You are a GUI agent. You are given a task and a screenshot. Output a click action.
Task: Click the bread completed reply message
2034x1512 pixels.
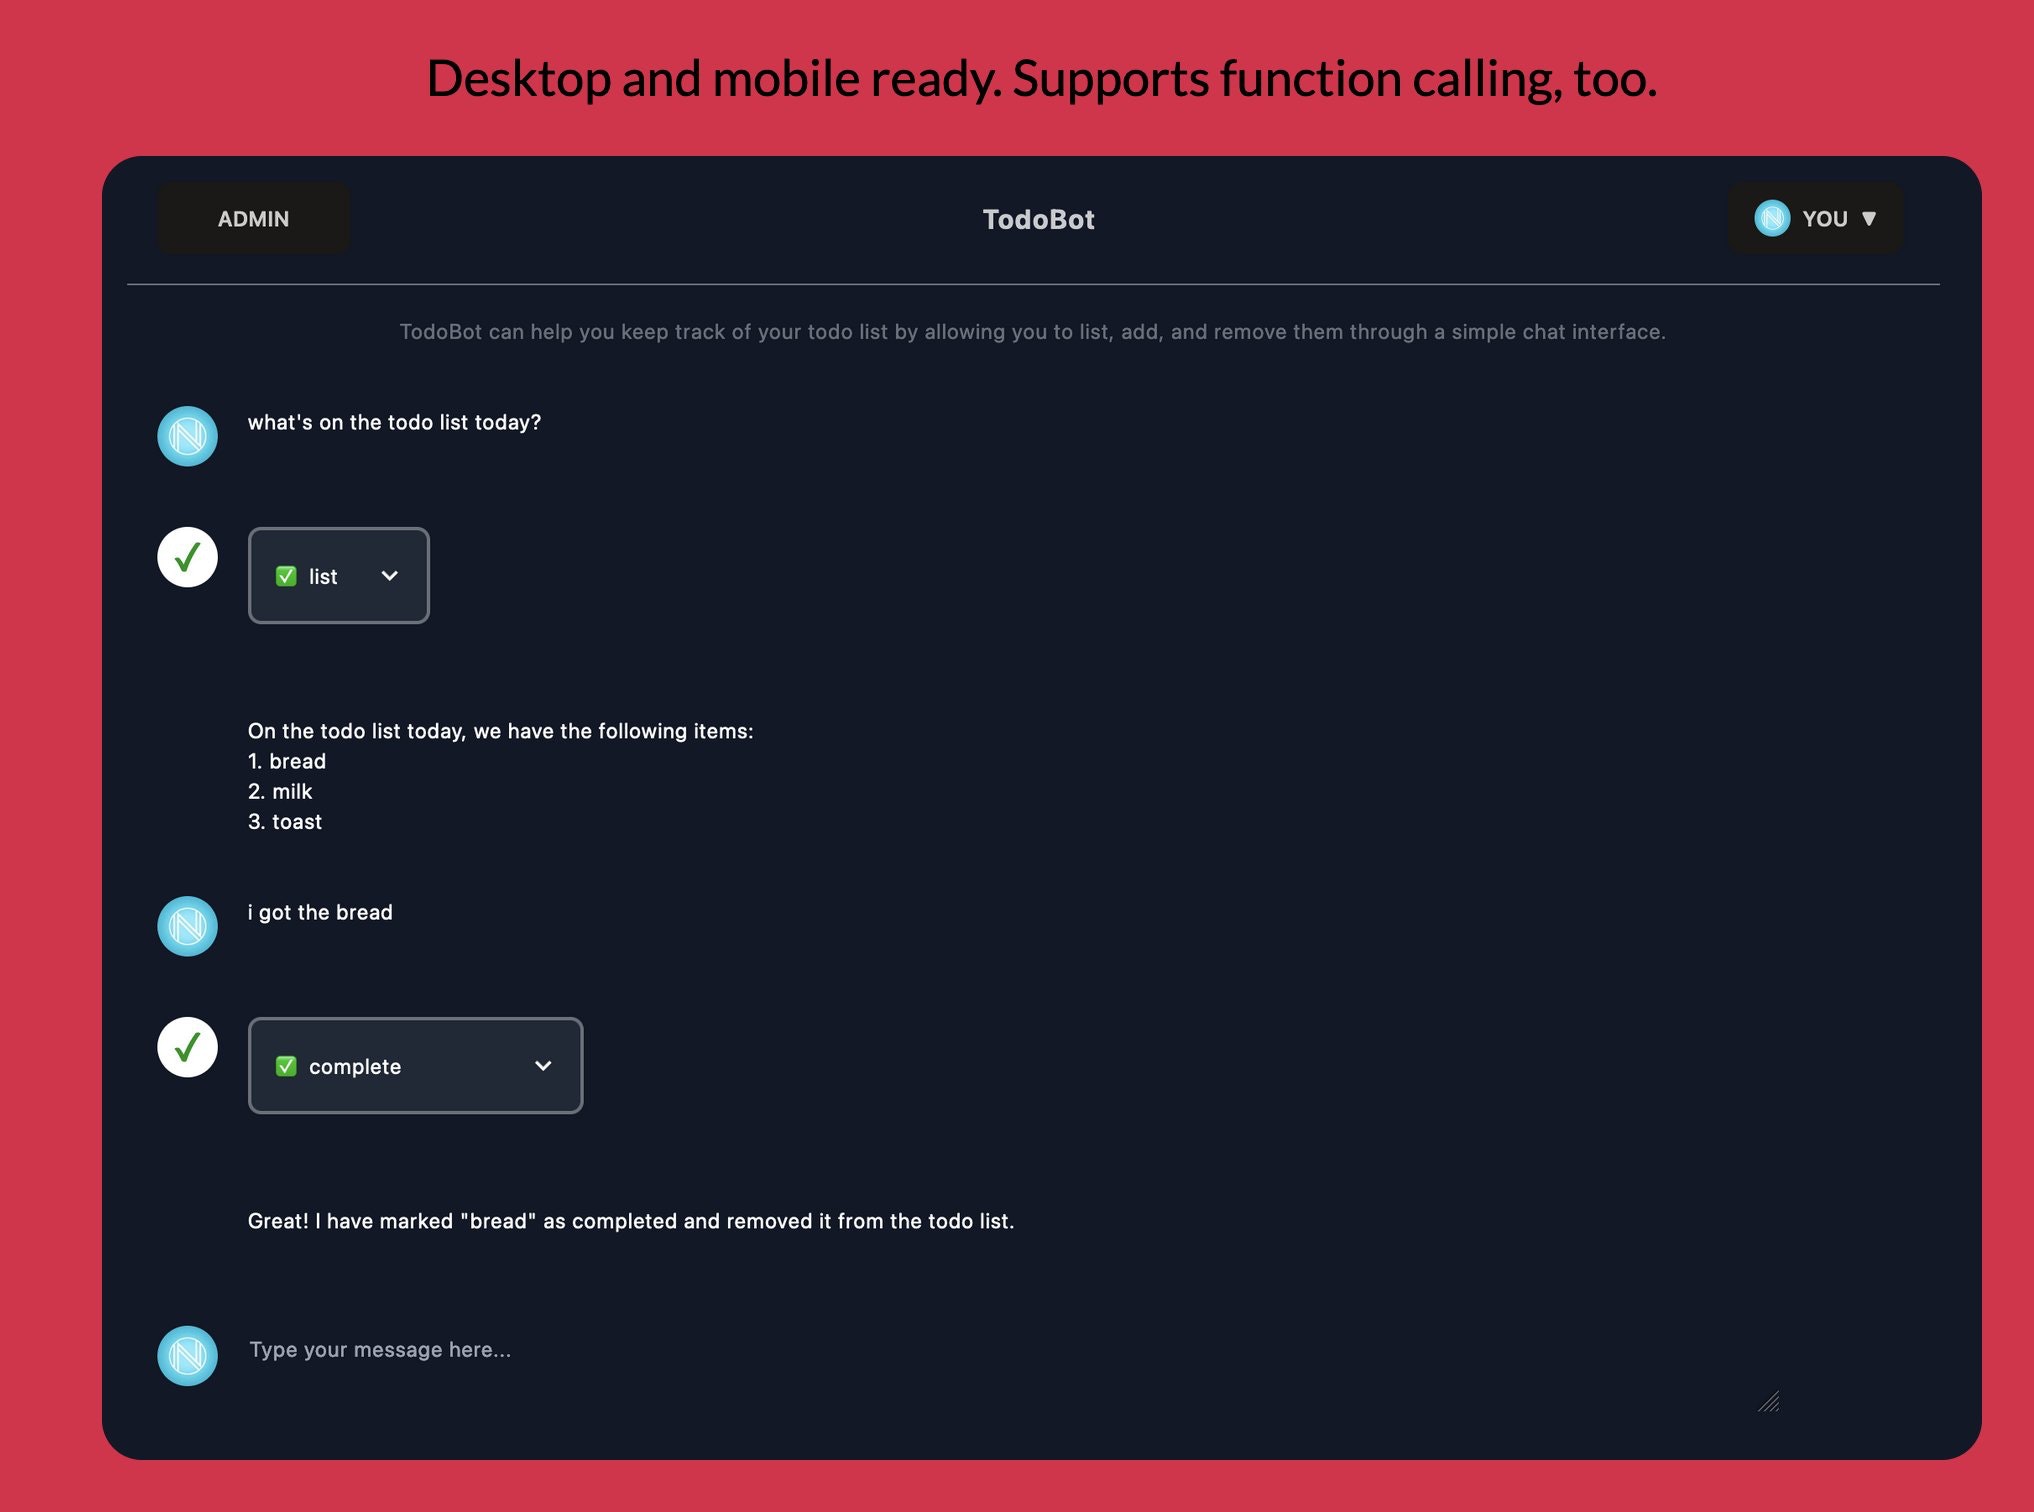tap(630, 1221)
